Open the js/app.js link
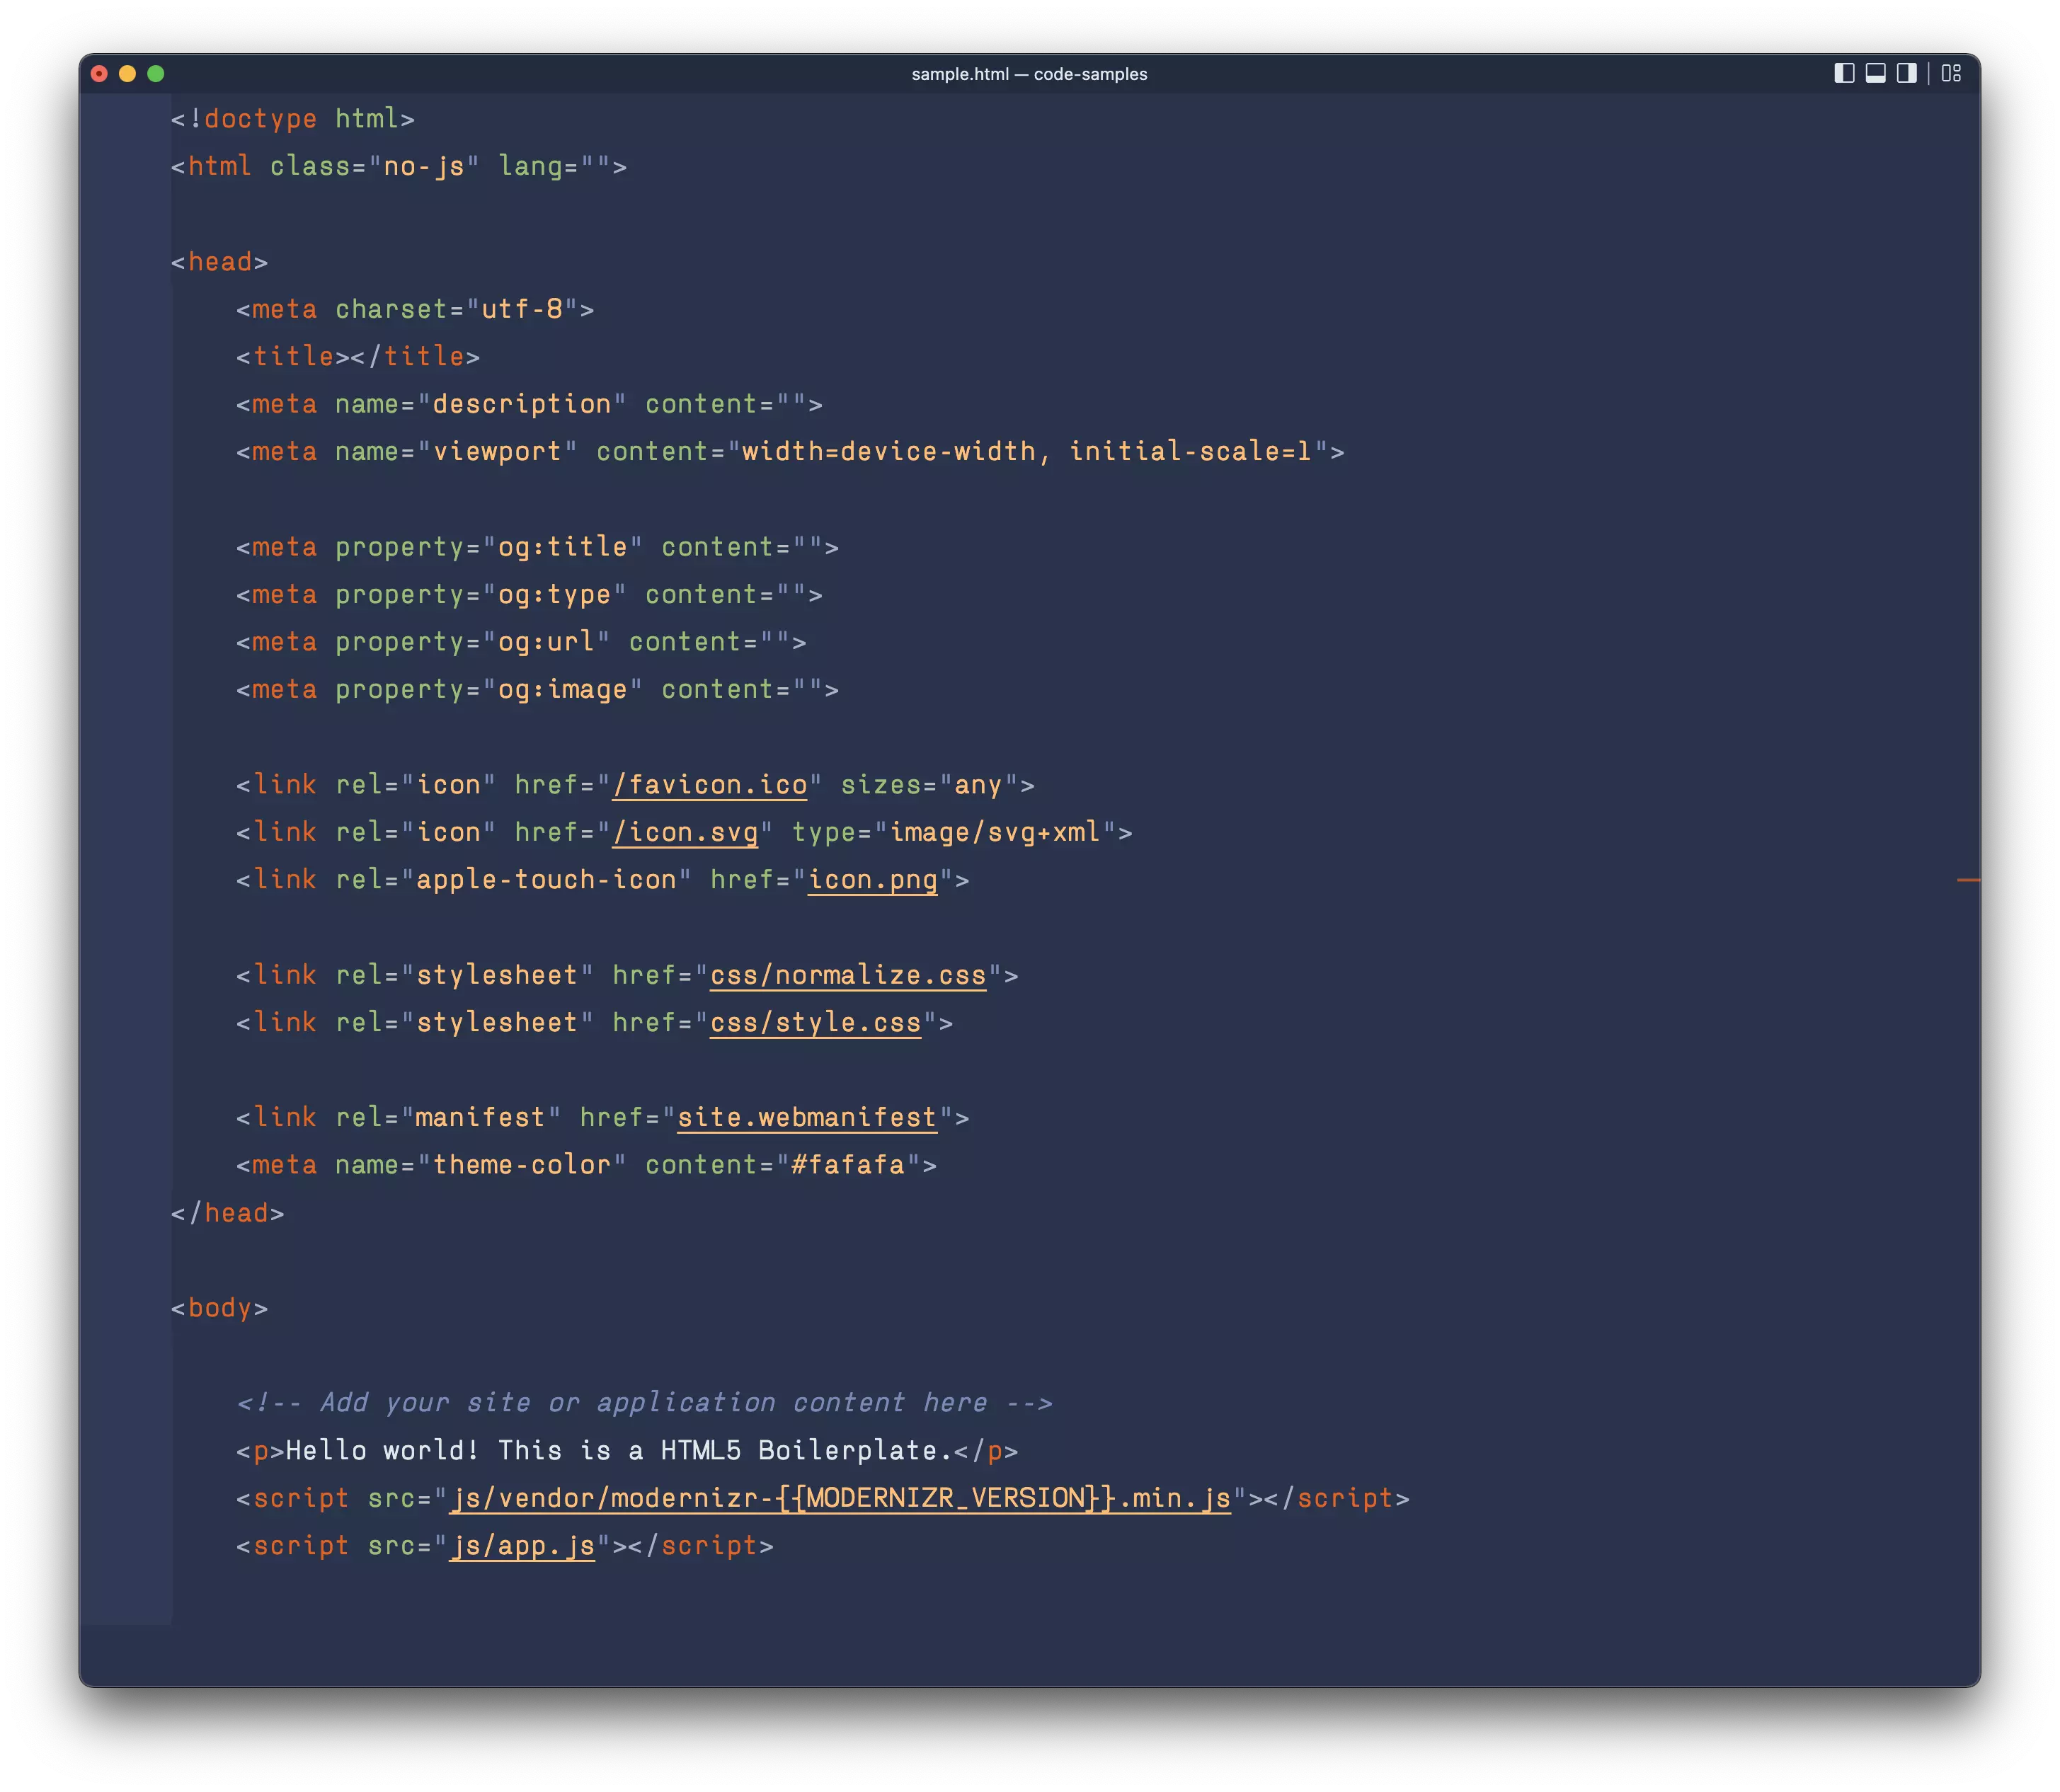The height and width of the screenshot is (1792, 2060). (x=522, y=1546)
